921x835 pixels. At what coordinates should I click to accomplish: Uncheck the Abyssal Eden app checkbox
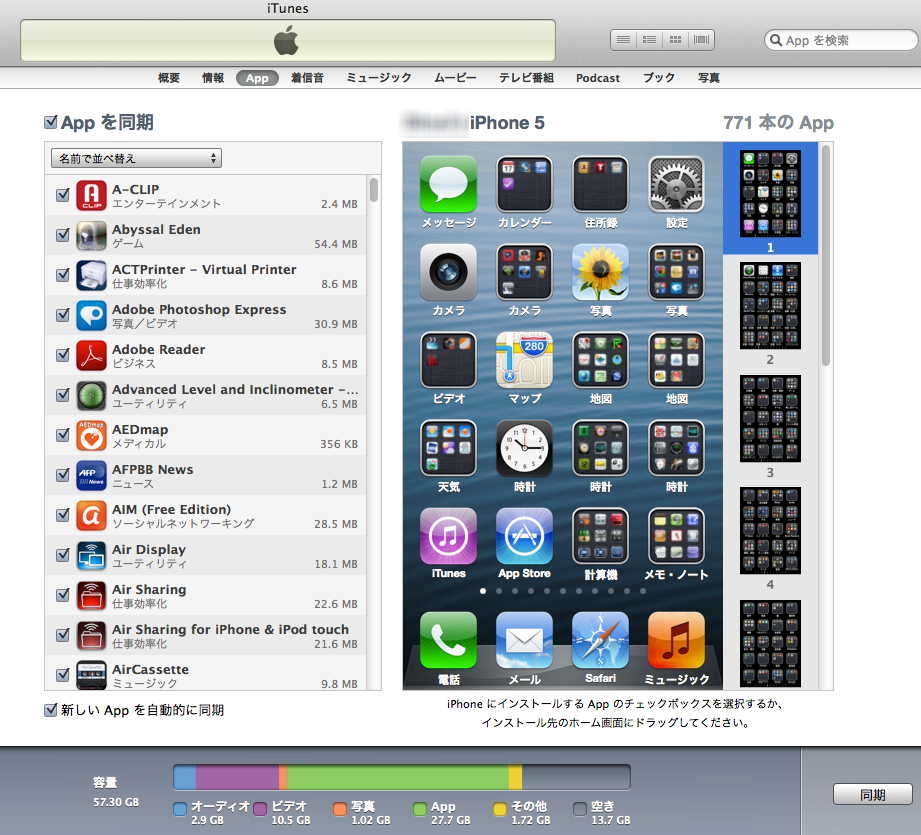point(63,236)
